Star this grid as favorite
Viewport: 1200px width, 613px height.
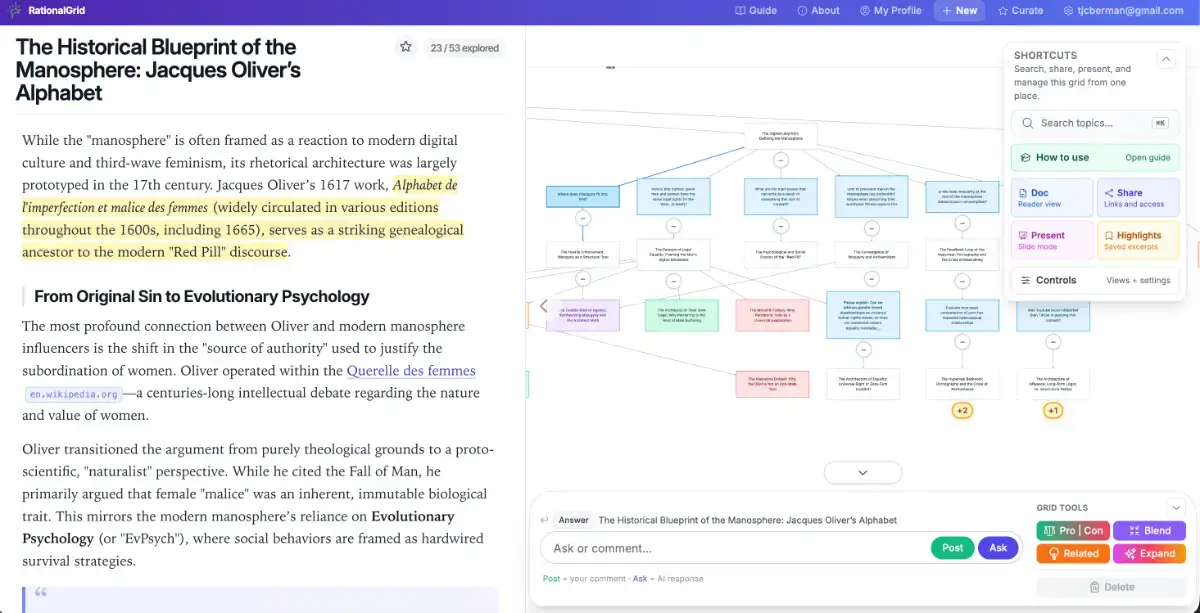pyautogui.click(x=406, y=47)
